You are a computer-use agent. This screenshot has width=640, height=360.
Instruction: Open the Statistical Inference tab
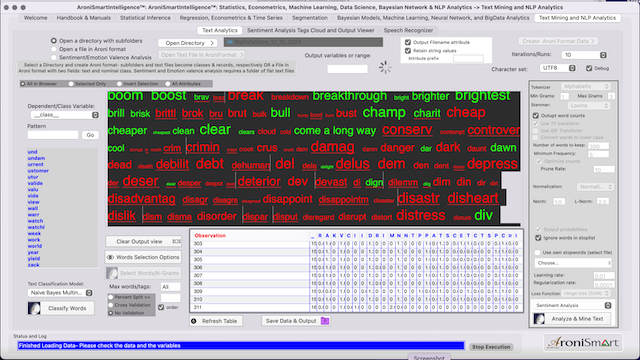145,18
